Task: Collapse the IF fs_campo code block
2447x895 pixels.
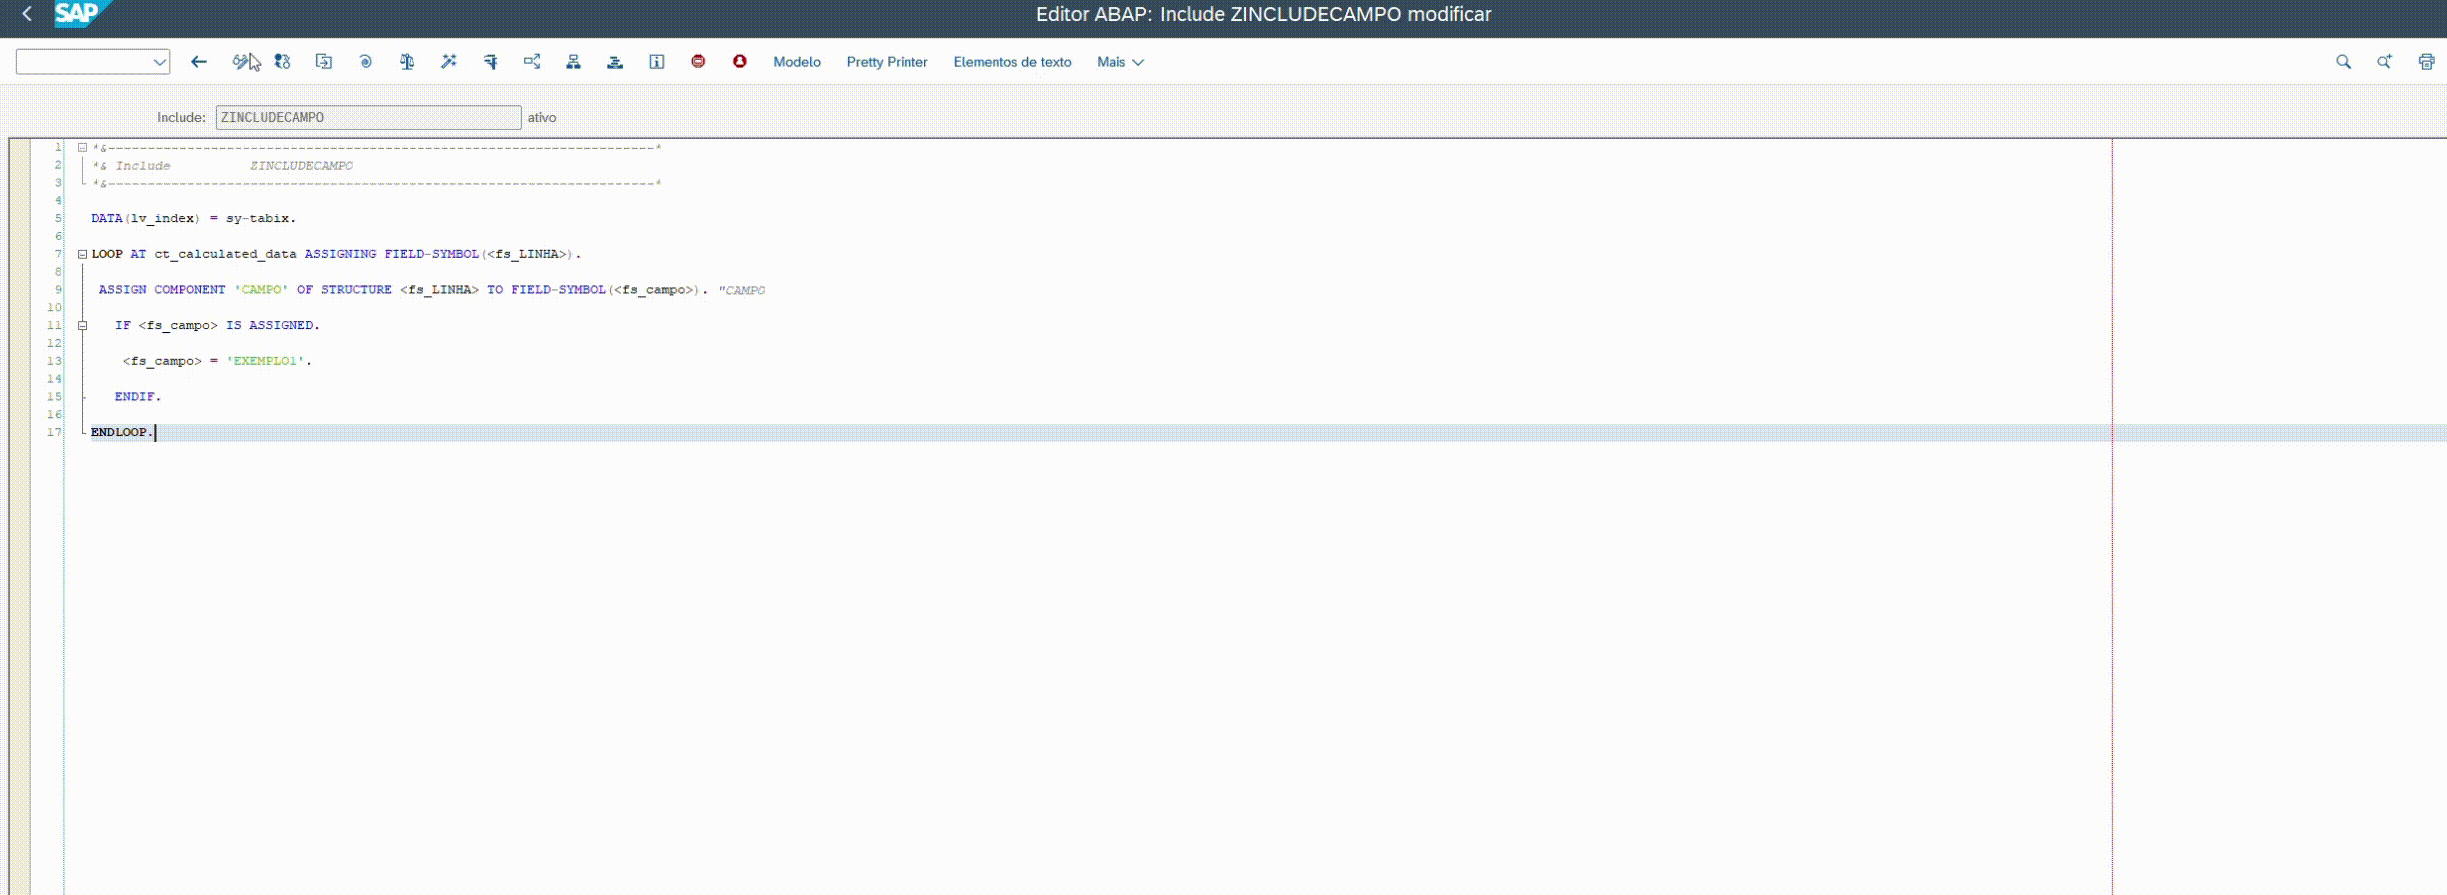Action: [x=83, y=325]
